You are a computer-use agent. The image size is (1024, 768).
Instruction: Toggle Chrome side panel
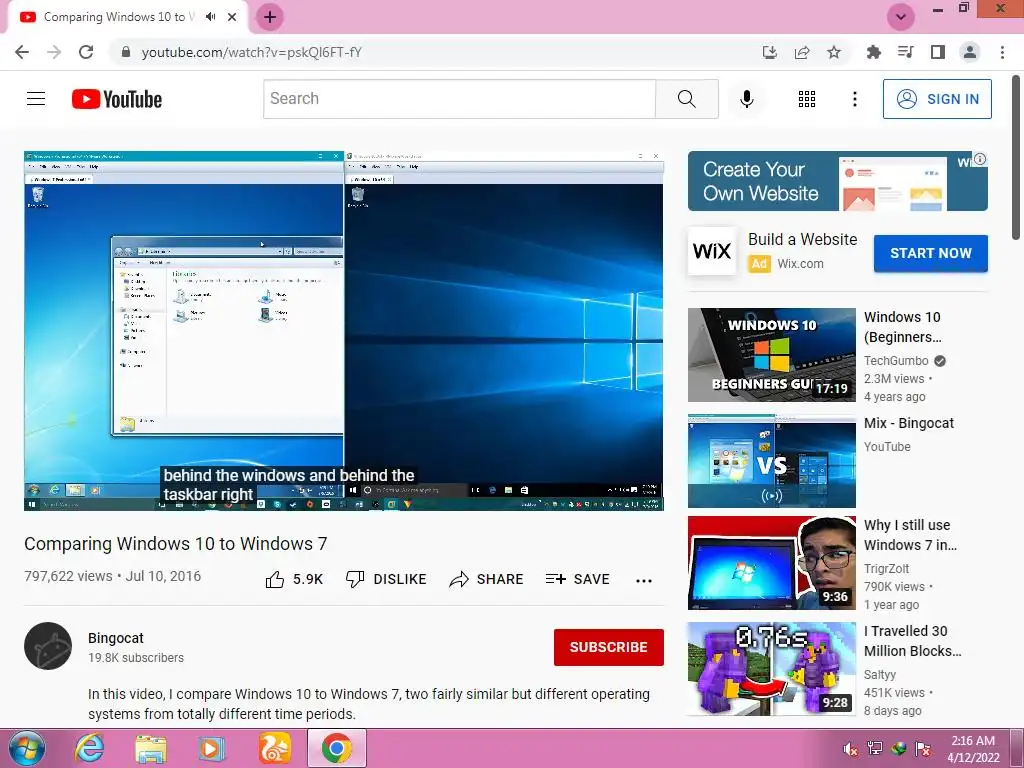coord(938,52)
